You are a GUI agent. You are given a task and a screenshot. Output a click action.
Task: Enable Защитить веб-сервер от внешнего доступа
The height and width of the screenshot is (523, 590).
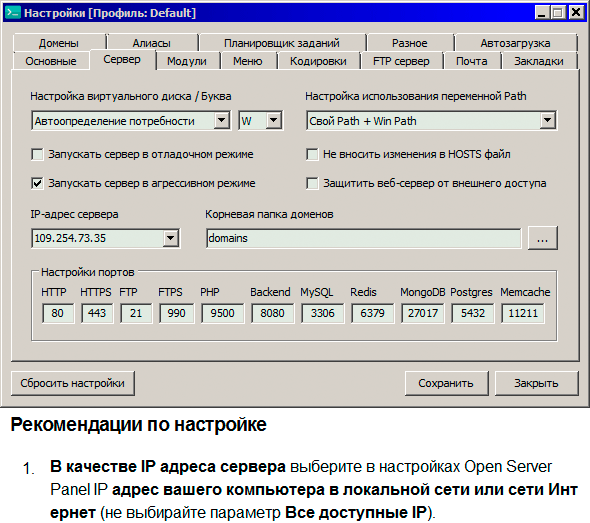(x=312, y=183)
